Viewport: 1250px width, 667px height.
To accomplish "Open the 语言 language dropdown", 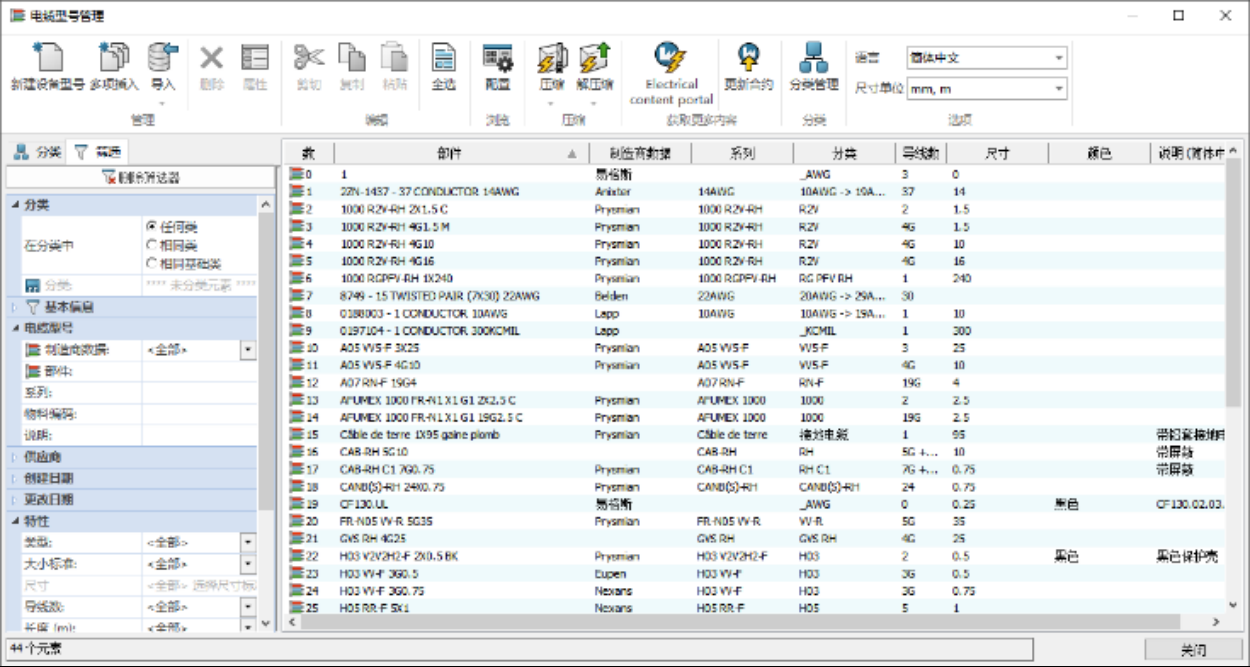I will point(985,58).
